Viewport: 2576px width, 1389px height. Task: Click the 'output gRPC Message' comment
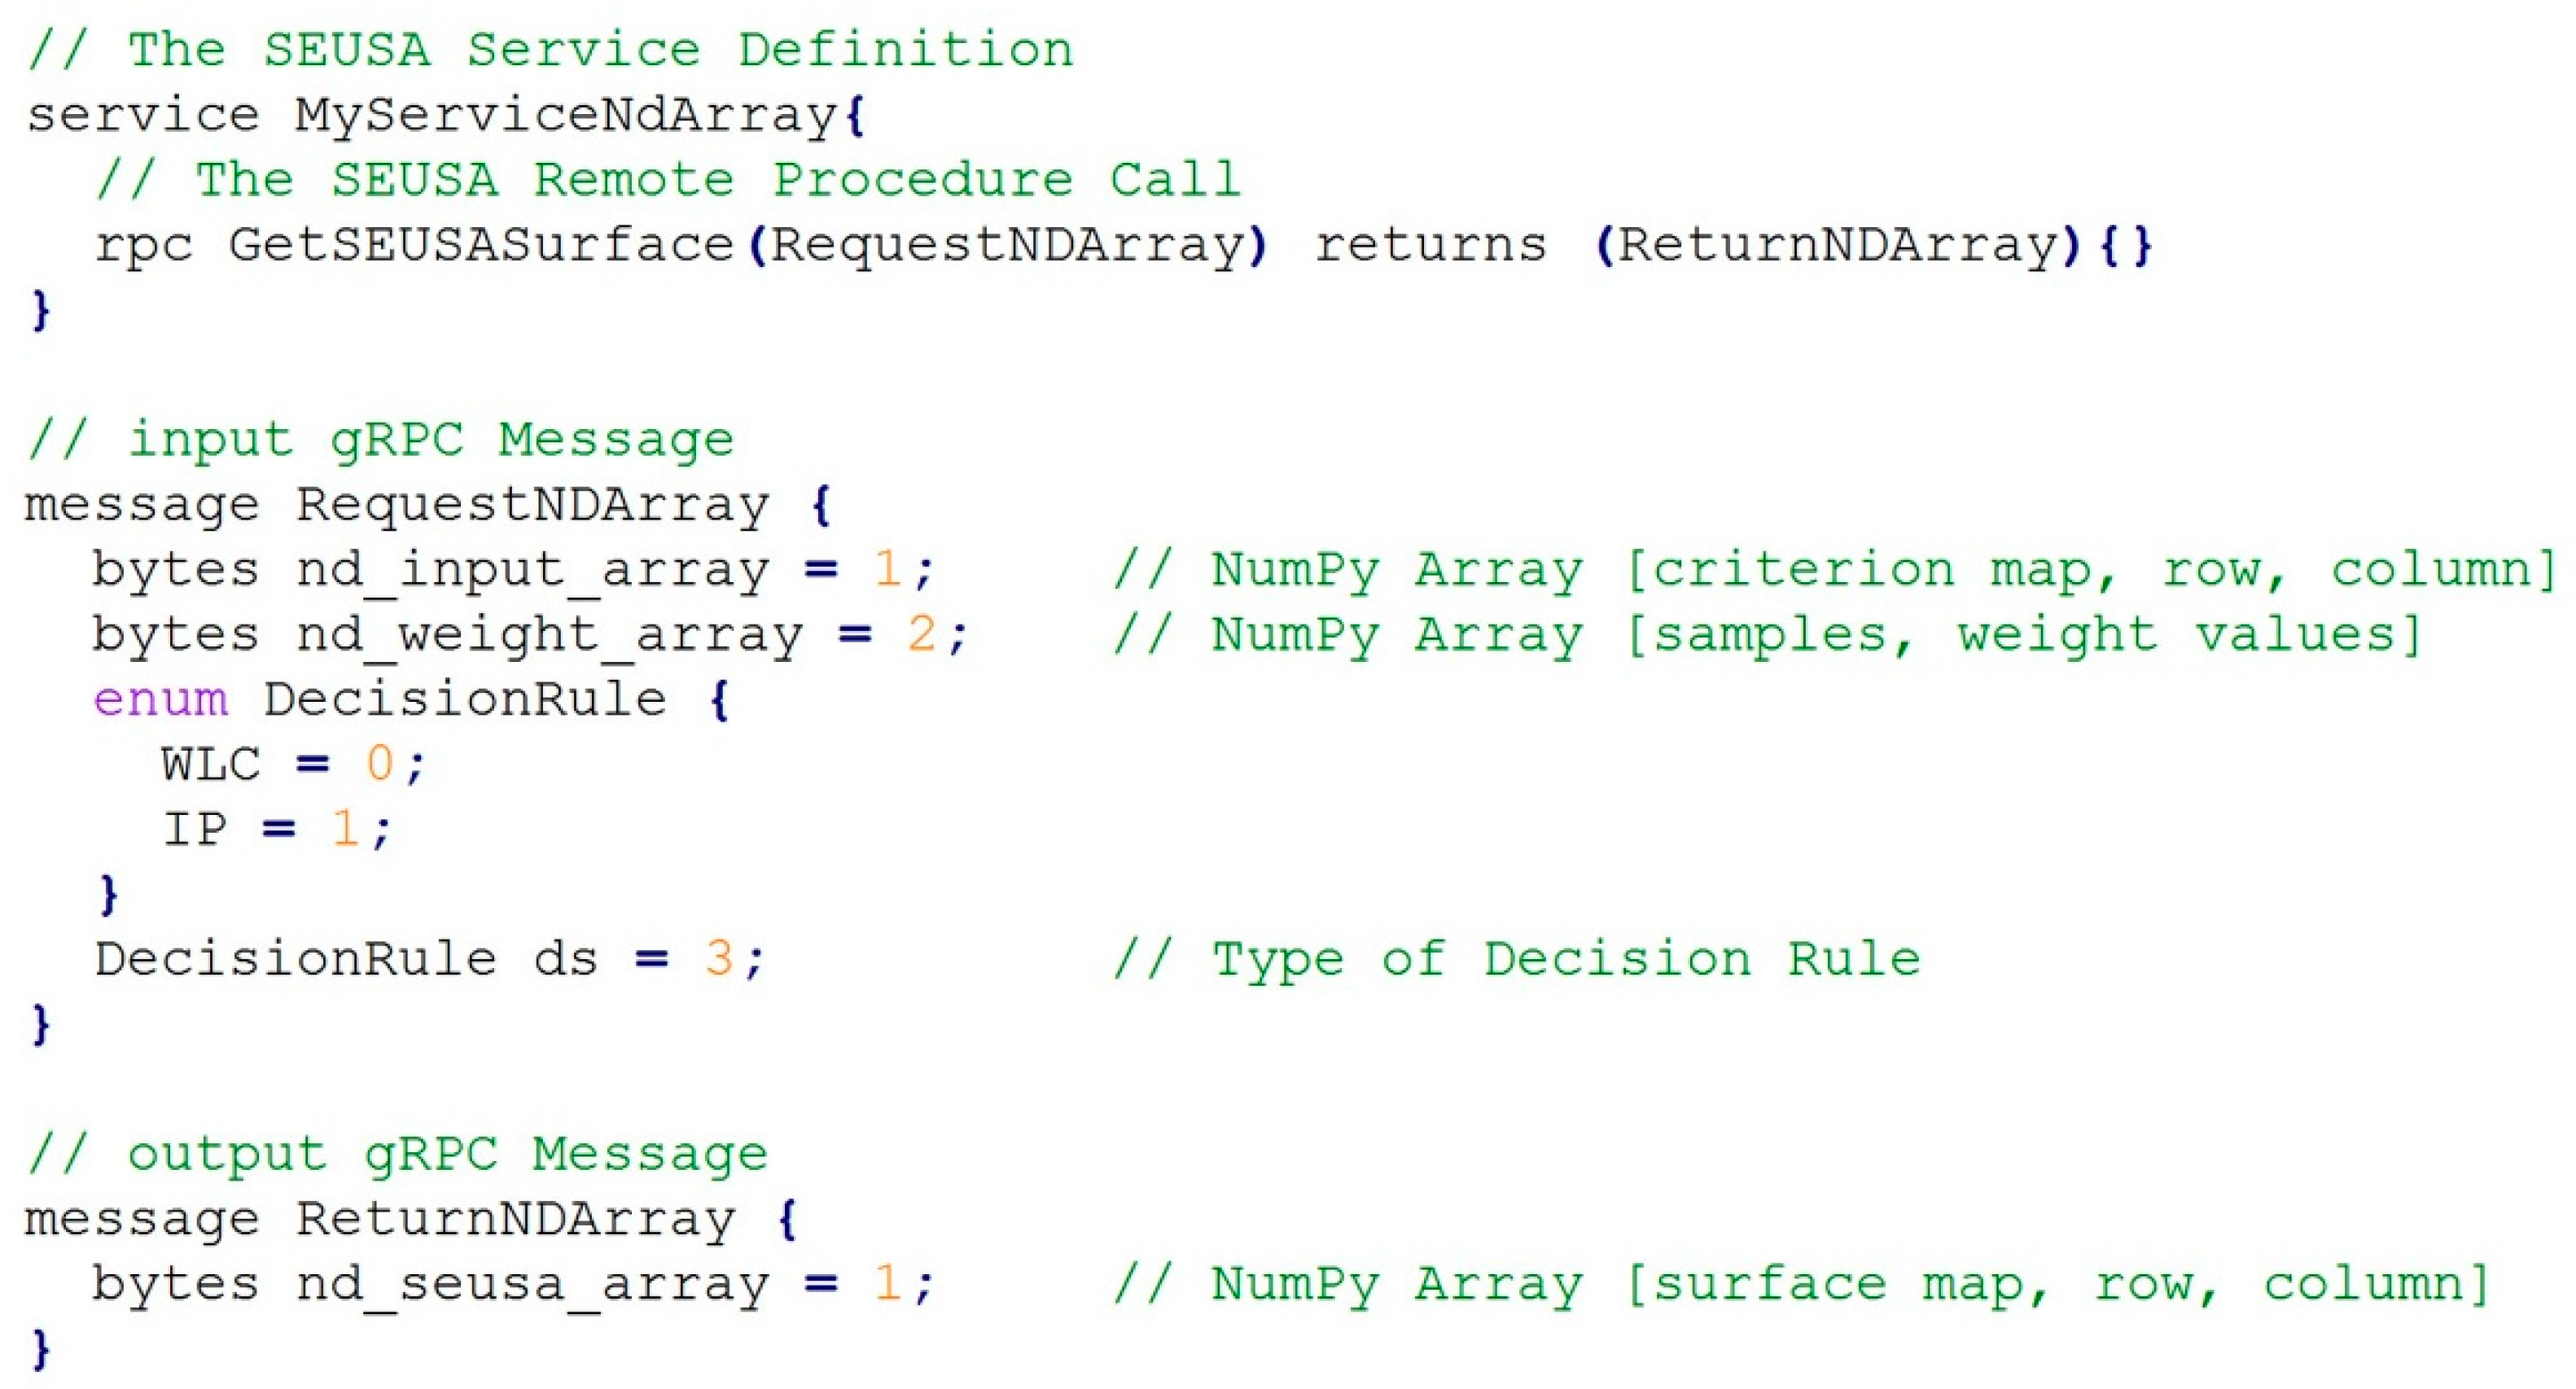point(447,1154)
